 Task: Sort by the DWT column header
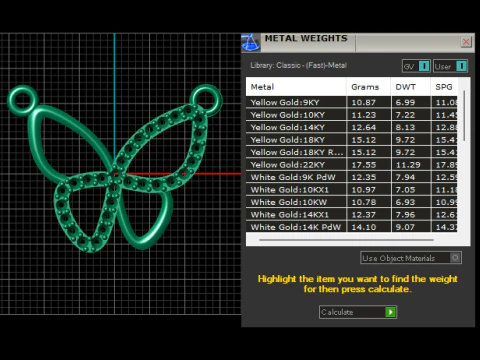pyautogui.click(x=411, y=87)
